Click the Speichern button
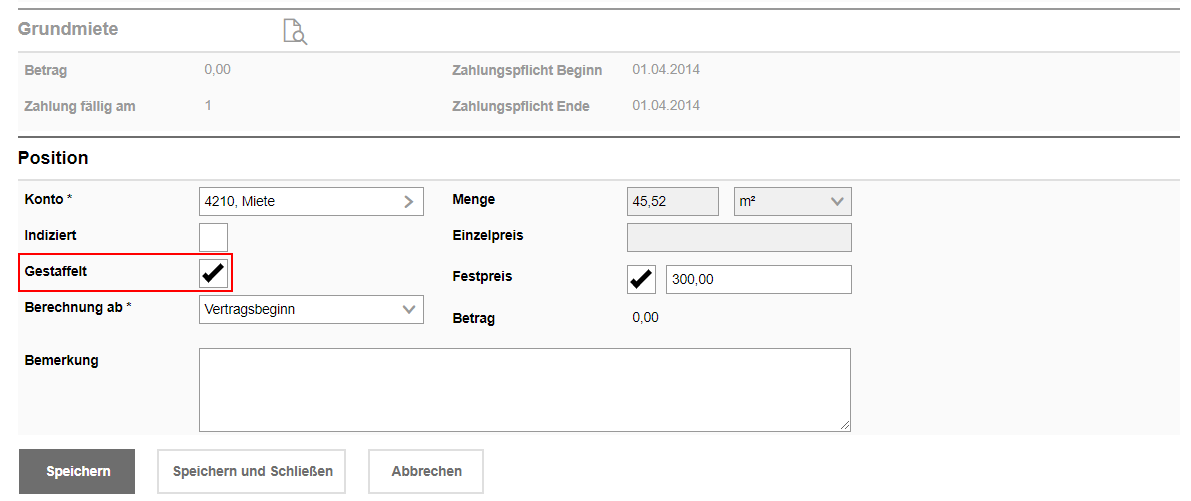Viewport: 1191px width, 501px height. (77, 471)
